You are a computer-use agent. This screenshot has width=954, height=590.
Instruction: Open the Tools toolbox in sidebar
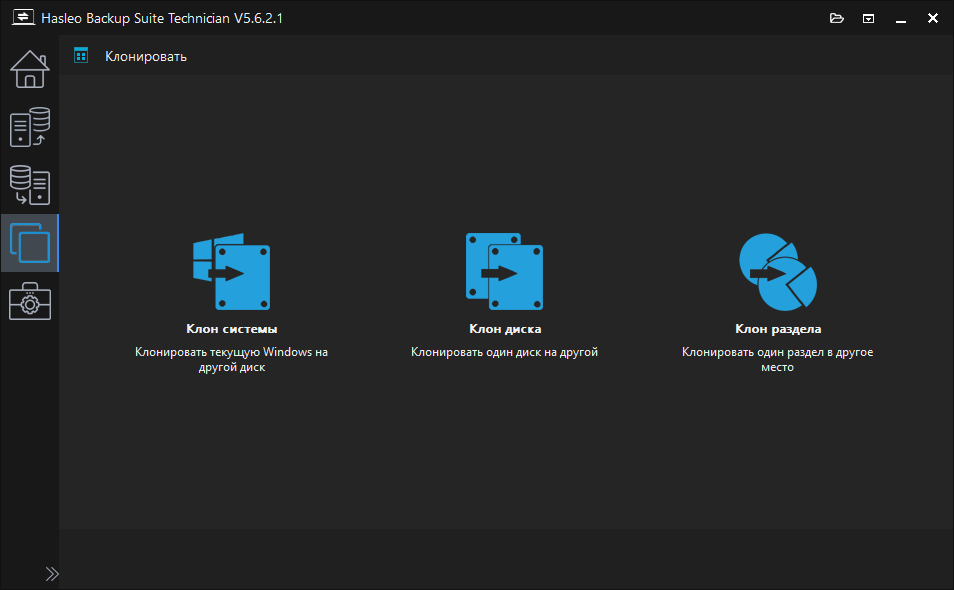point(29,301)
